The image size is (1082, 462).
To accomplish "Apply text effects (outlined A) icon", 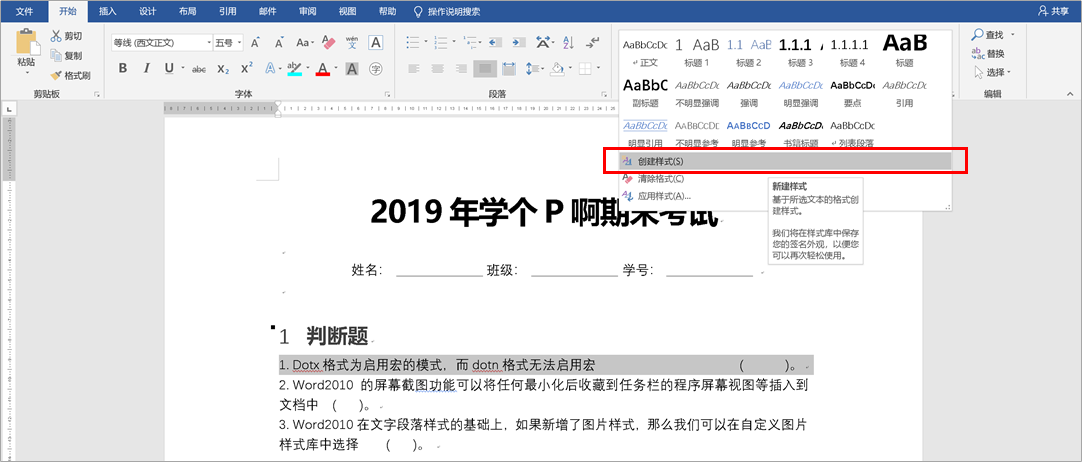I will (270, 68).
